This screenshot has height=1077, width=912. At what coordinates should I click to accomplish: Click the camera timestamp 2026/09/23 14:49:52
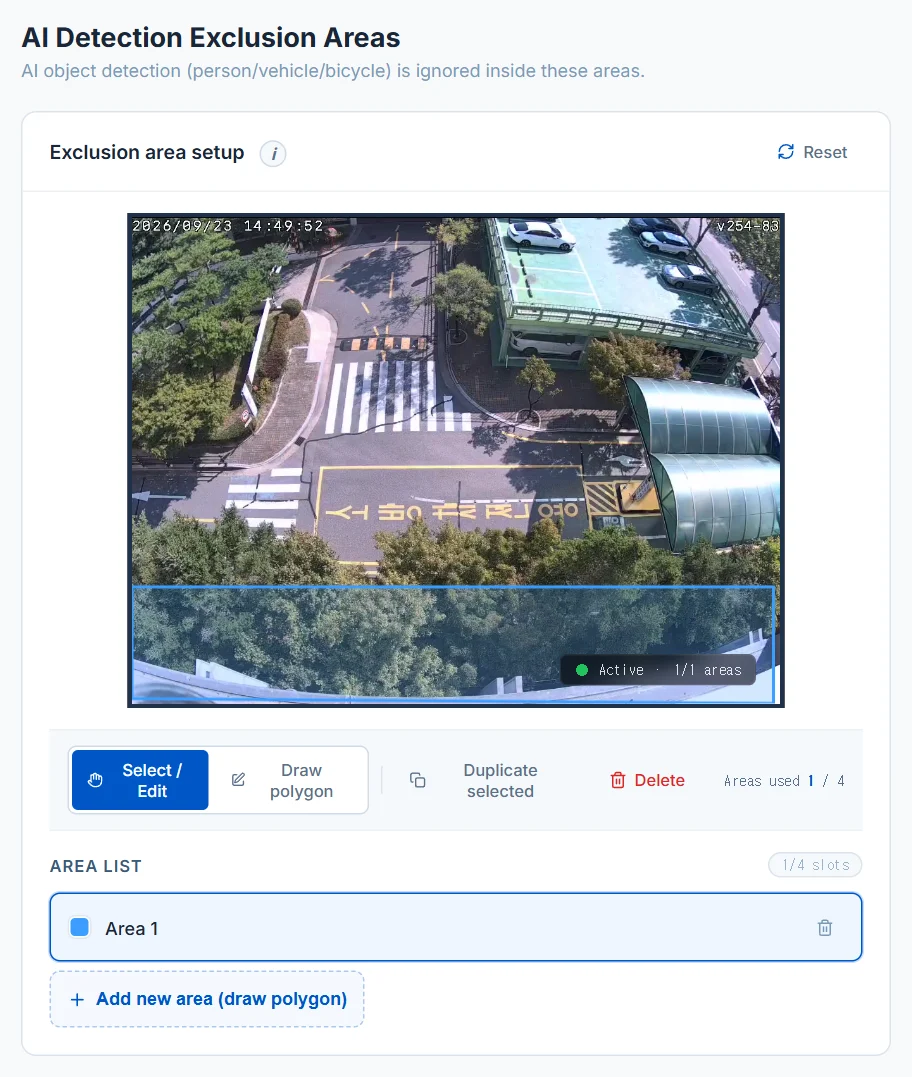pyautogui.click(x=228, y=226)
